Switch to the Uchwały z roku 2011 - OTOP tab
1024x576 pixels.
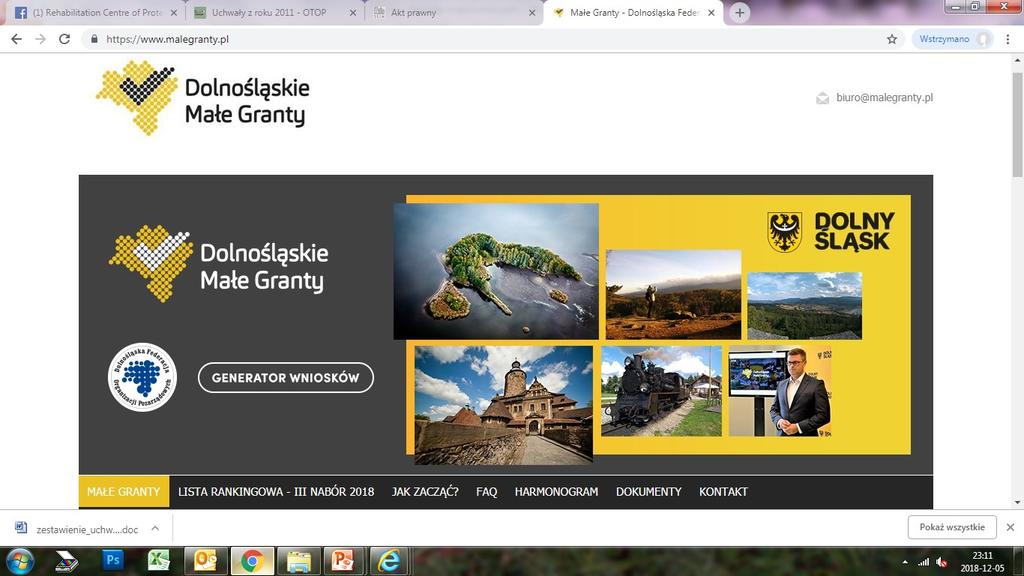point(273,12)
